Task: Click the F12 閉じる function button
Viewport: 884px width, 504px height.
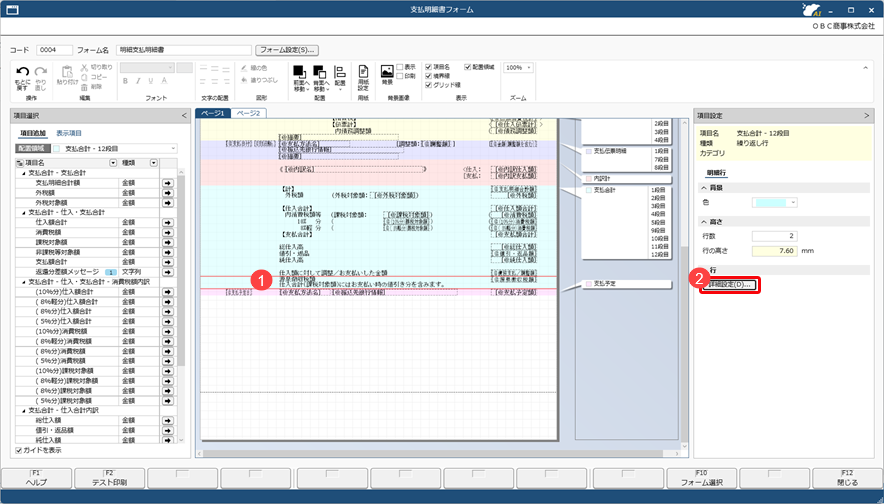Action: (x=847, y=478)
